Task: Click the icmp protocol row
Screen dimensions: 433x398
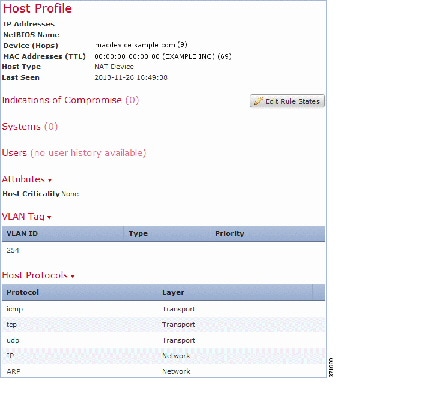Action: (x=163, y=309)
